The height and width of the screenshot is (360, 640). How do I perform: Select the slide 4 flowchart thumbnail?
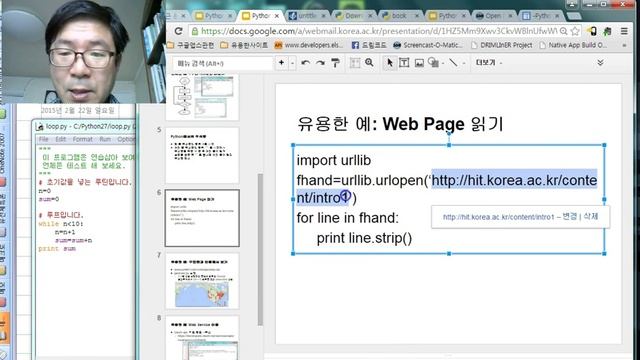(202, 97)
